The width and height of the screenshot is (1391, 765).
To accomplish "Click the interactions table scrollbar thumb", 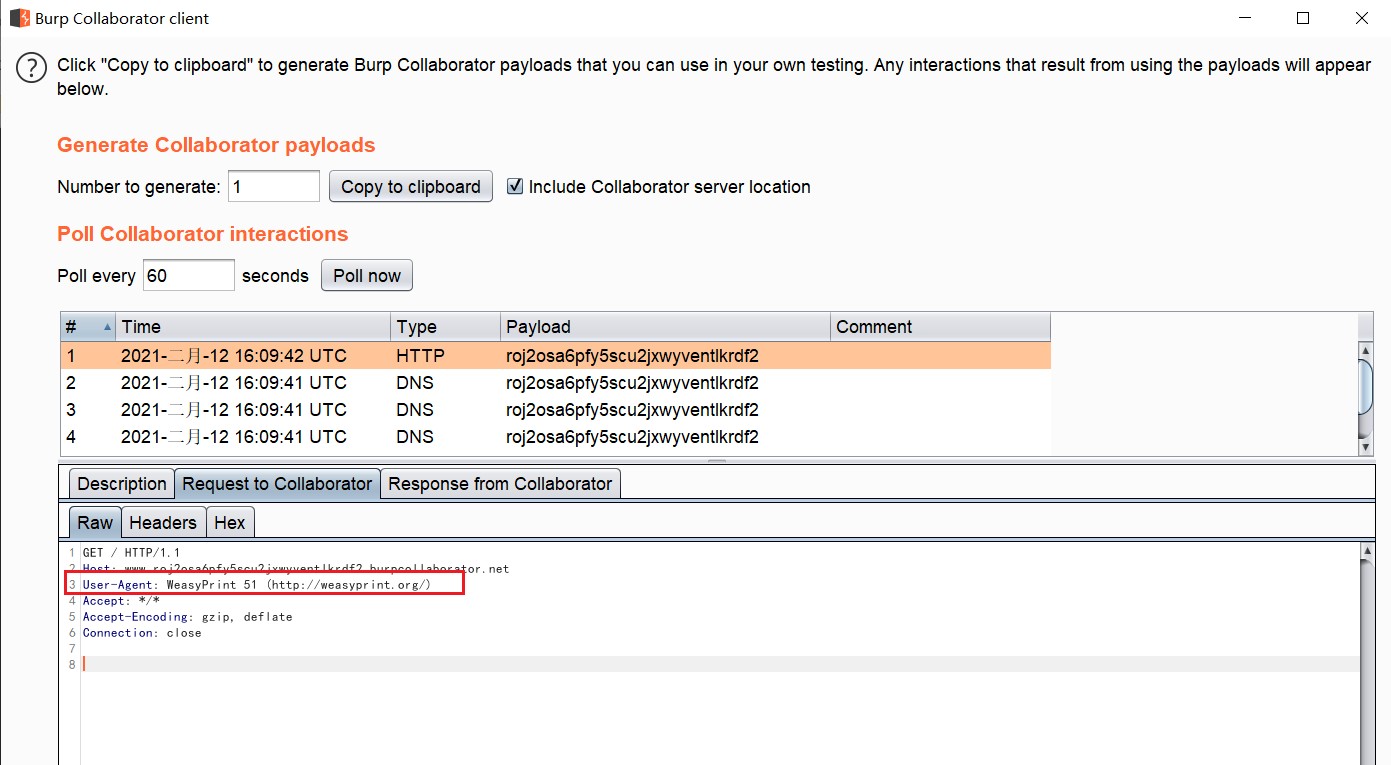I will pyautogui.click(x=1365, y=385).
